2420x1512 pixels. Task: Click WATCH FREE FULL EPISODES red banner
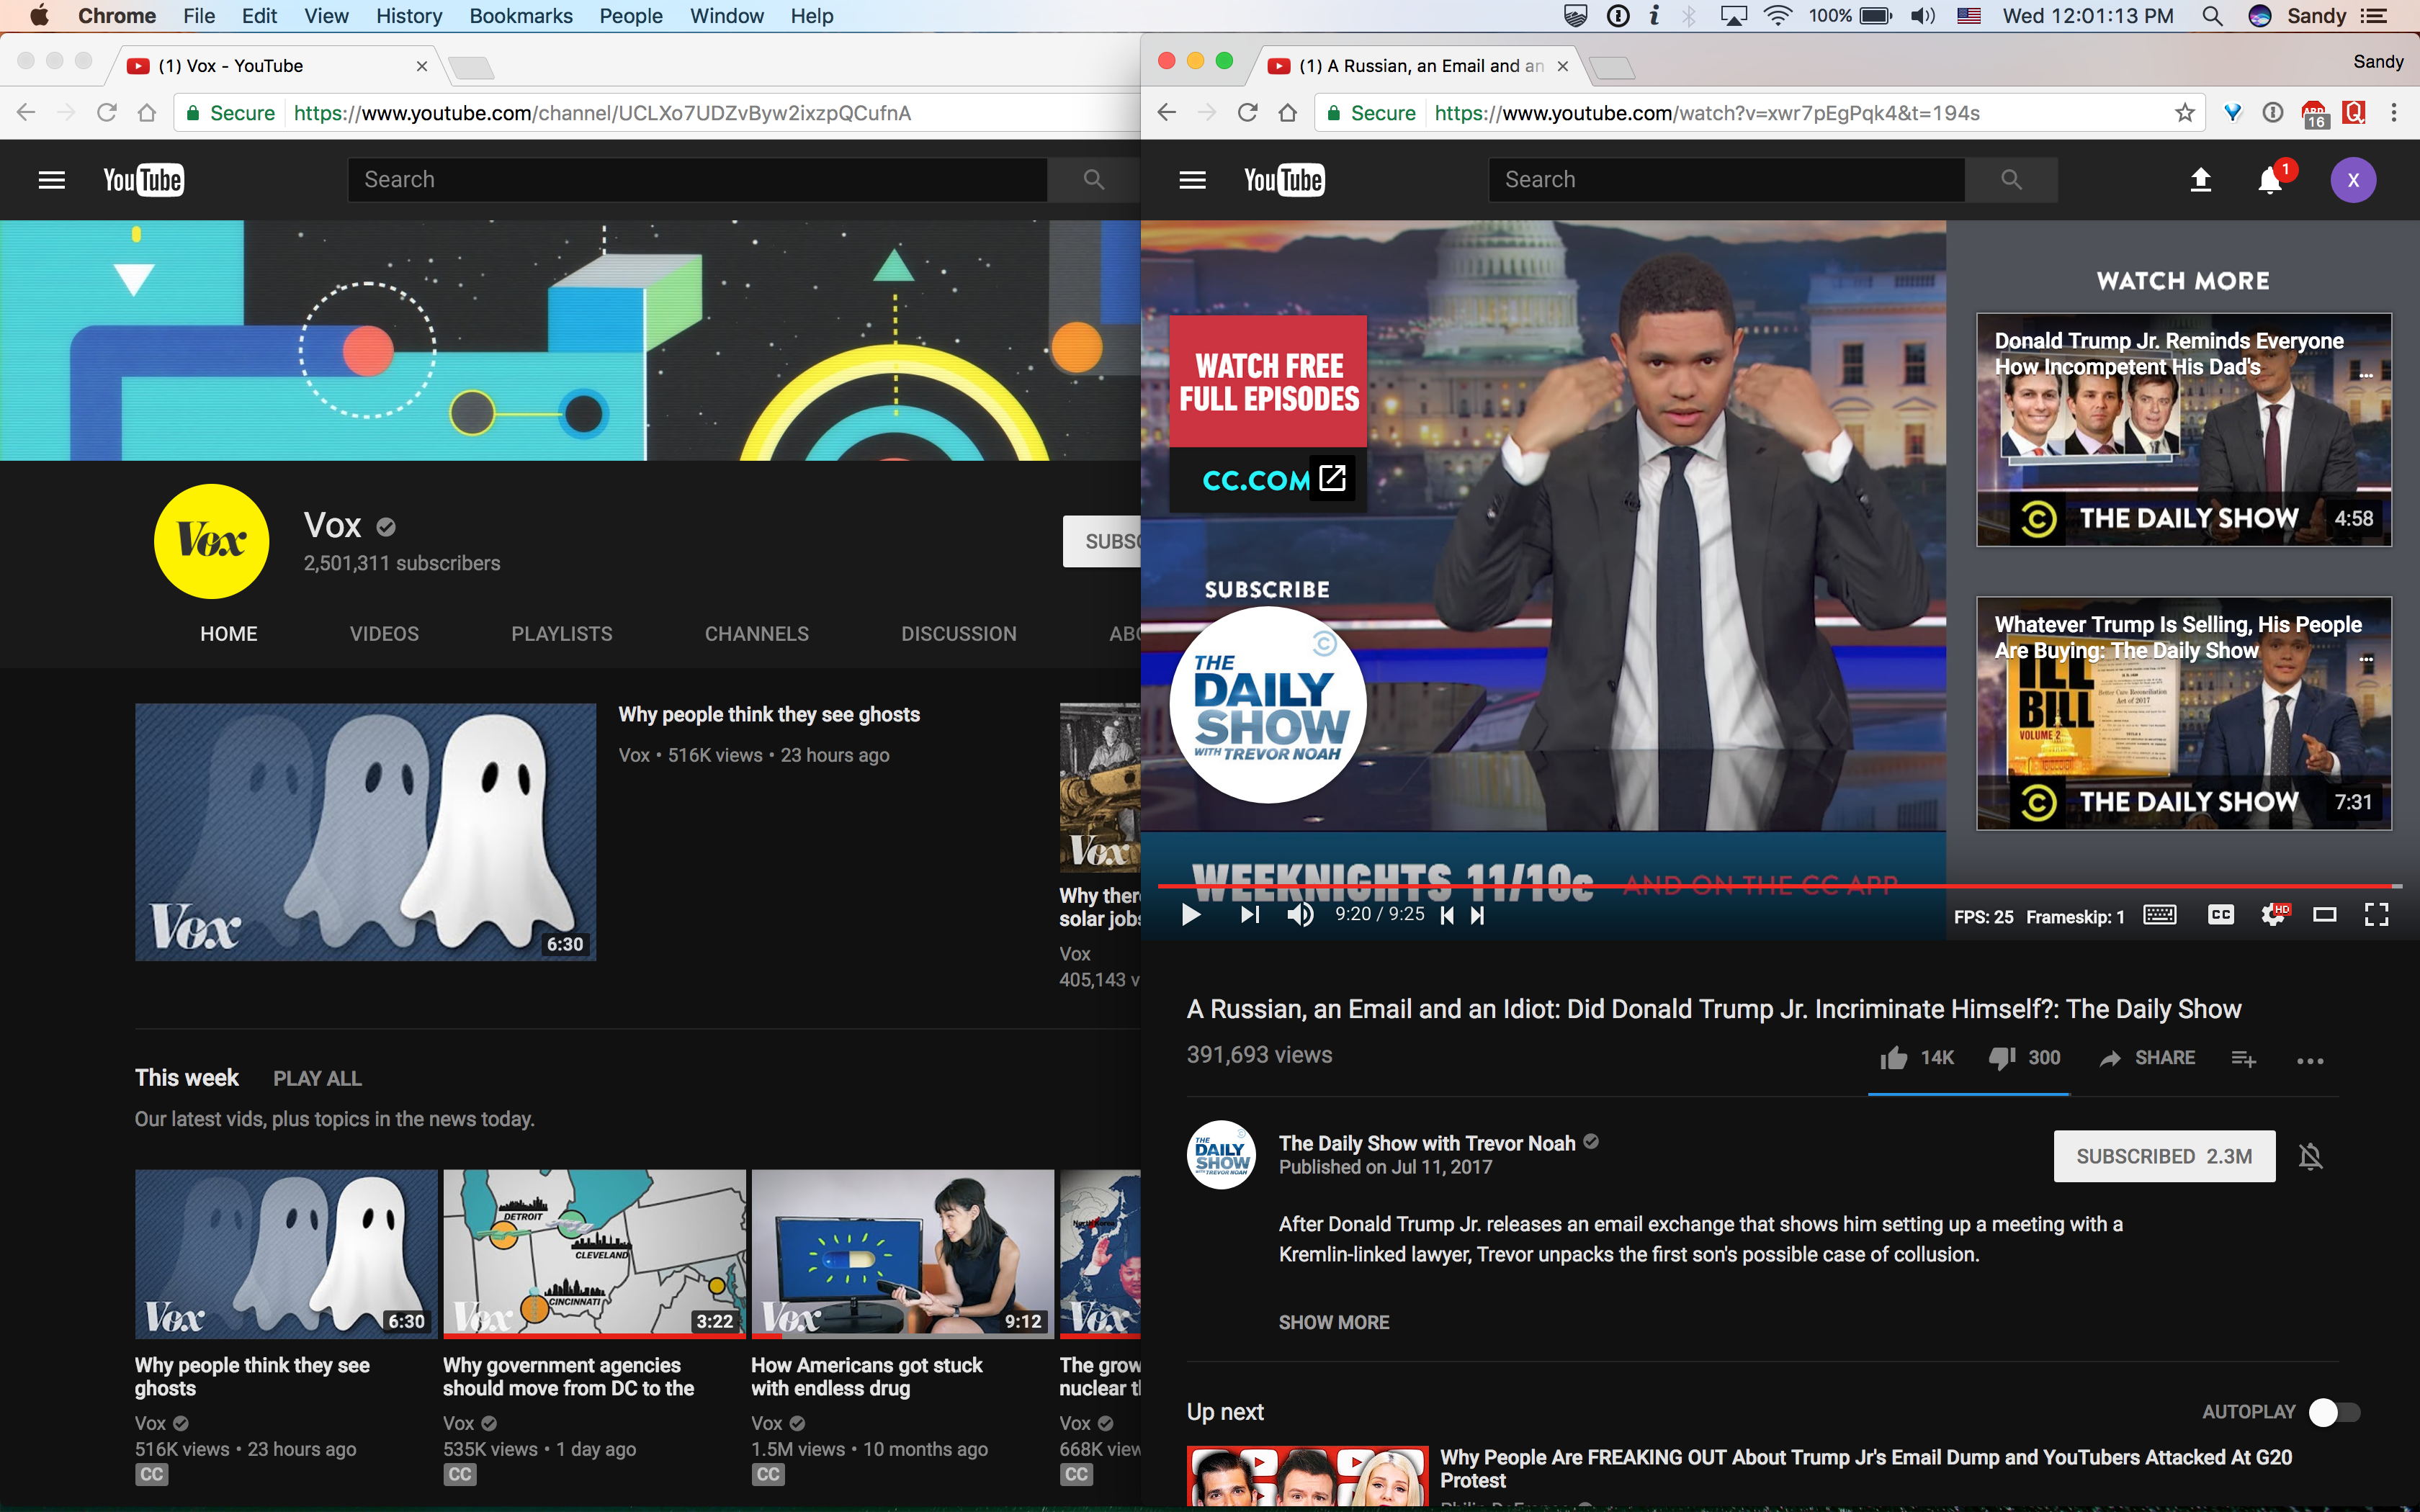click(x=1268, y=382)
